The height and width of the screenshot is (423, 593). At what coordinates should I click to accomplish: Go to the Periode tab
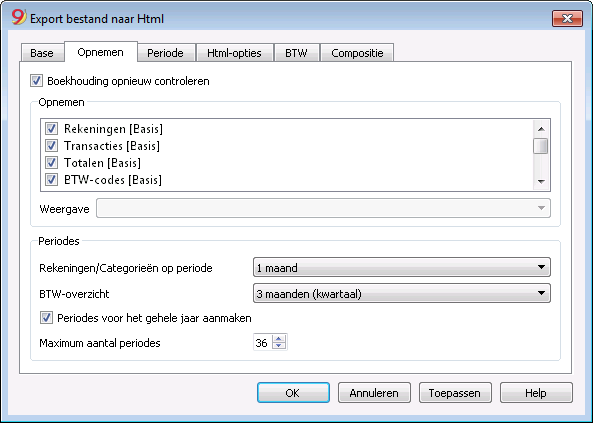(166, 53)
